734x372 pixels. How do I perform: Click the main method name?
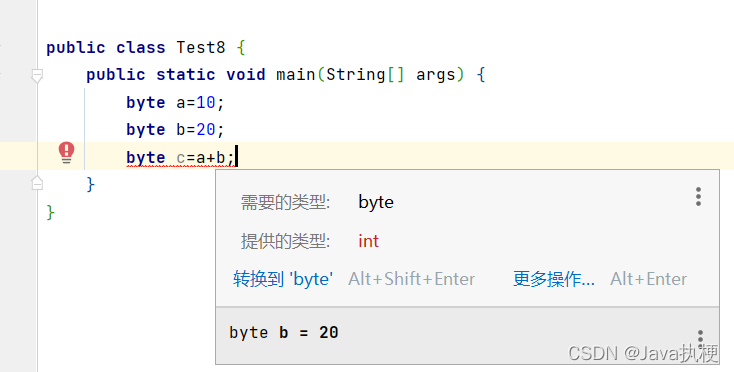click(x=295, y=74)
